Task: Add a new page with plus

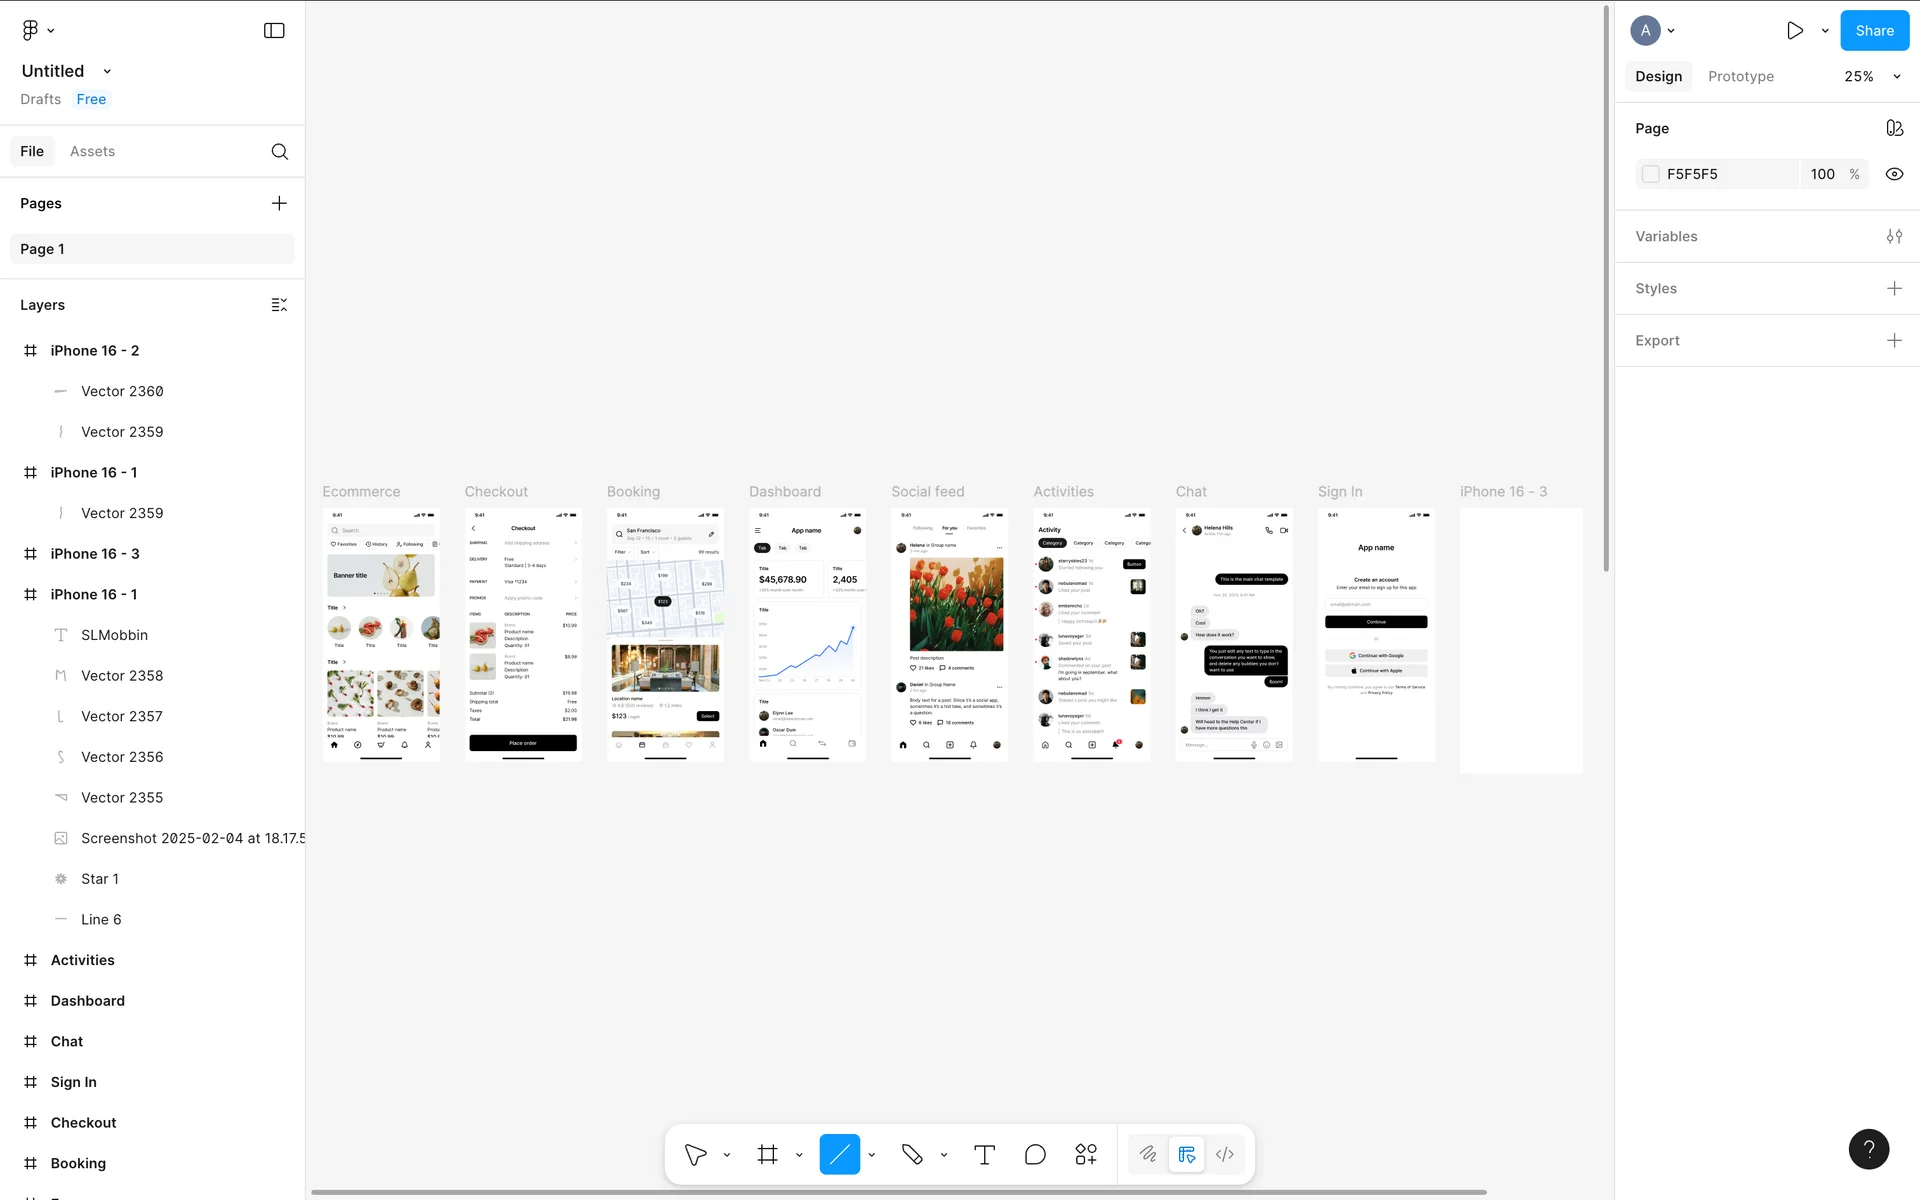Action: click(279, 203)
